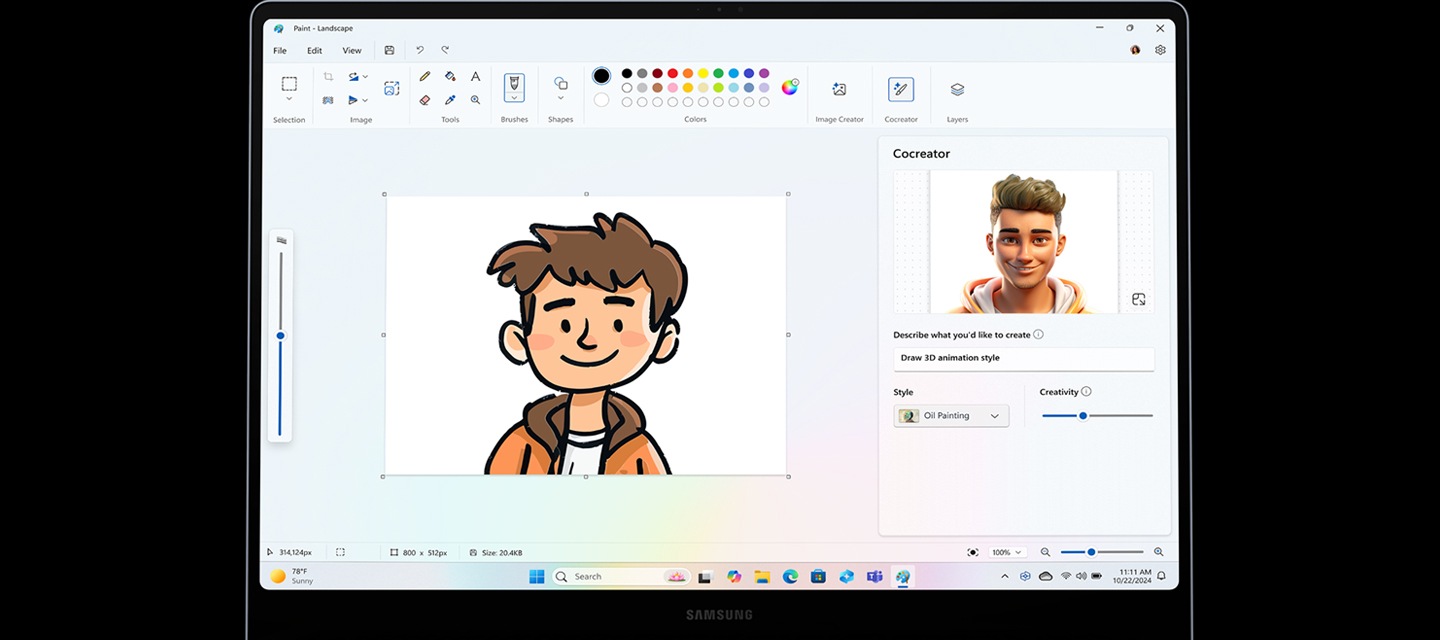This screenshot has height=640, width=1440.
Task: Pick the Color picker eyedropper tool
Action: coord(450,100)
